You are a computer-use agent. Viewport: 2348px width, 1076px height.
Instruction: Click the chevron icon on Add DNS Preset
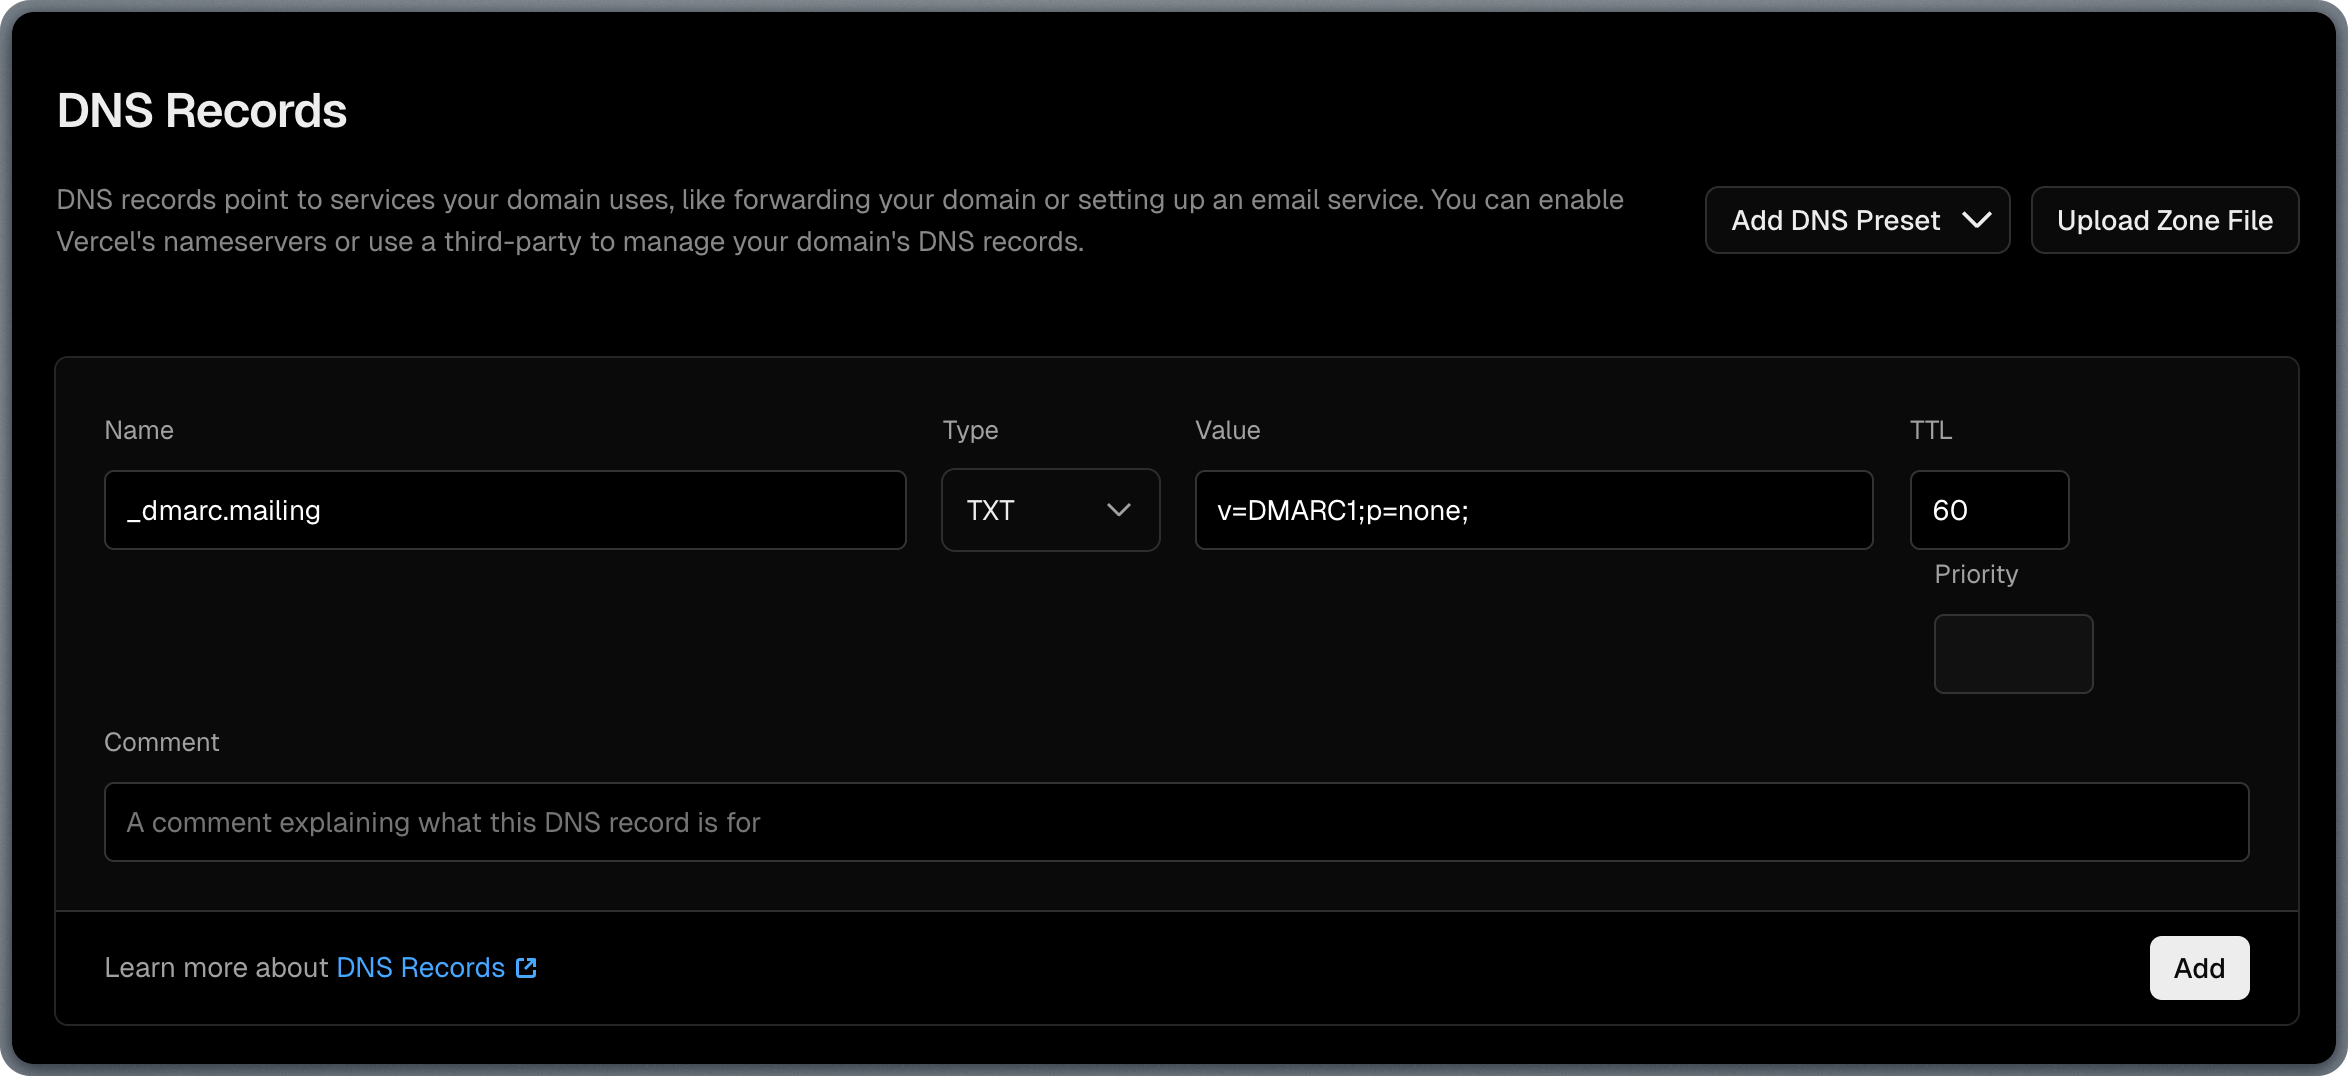coord(1978,220)
